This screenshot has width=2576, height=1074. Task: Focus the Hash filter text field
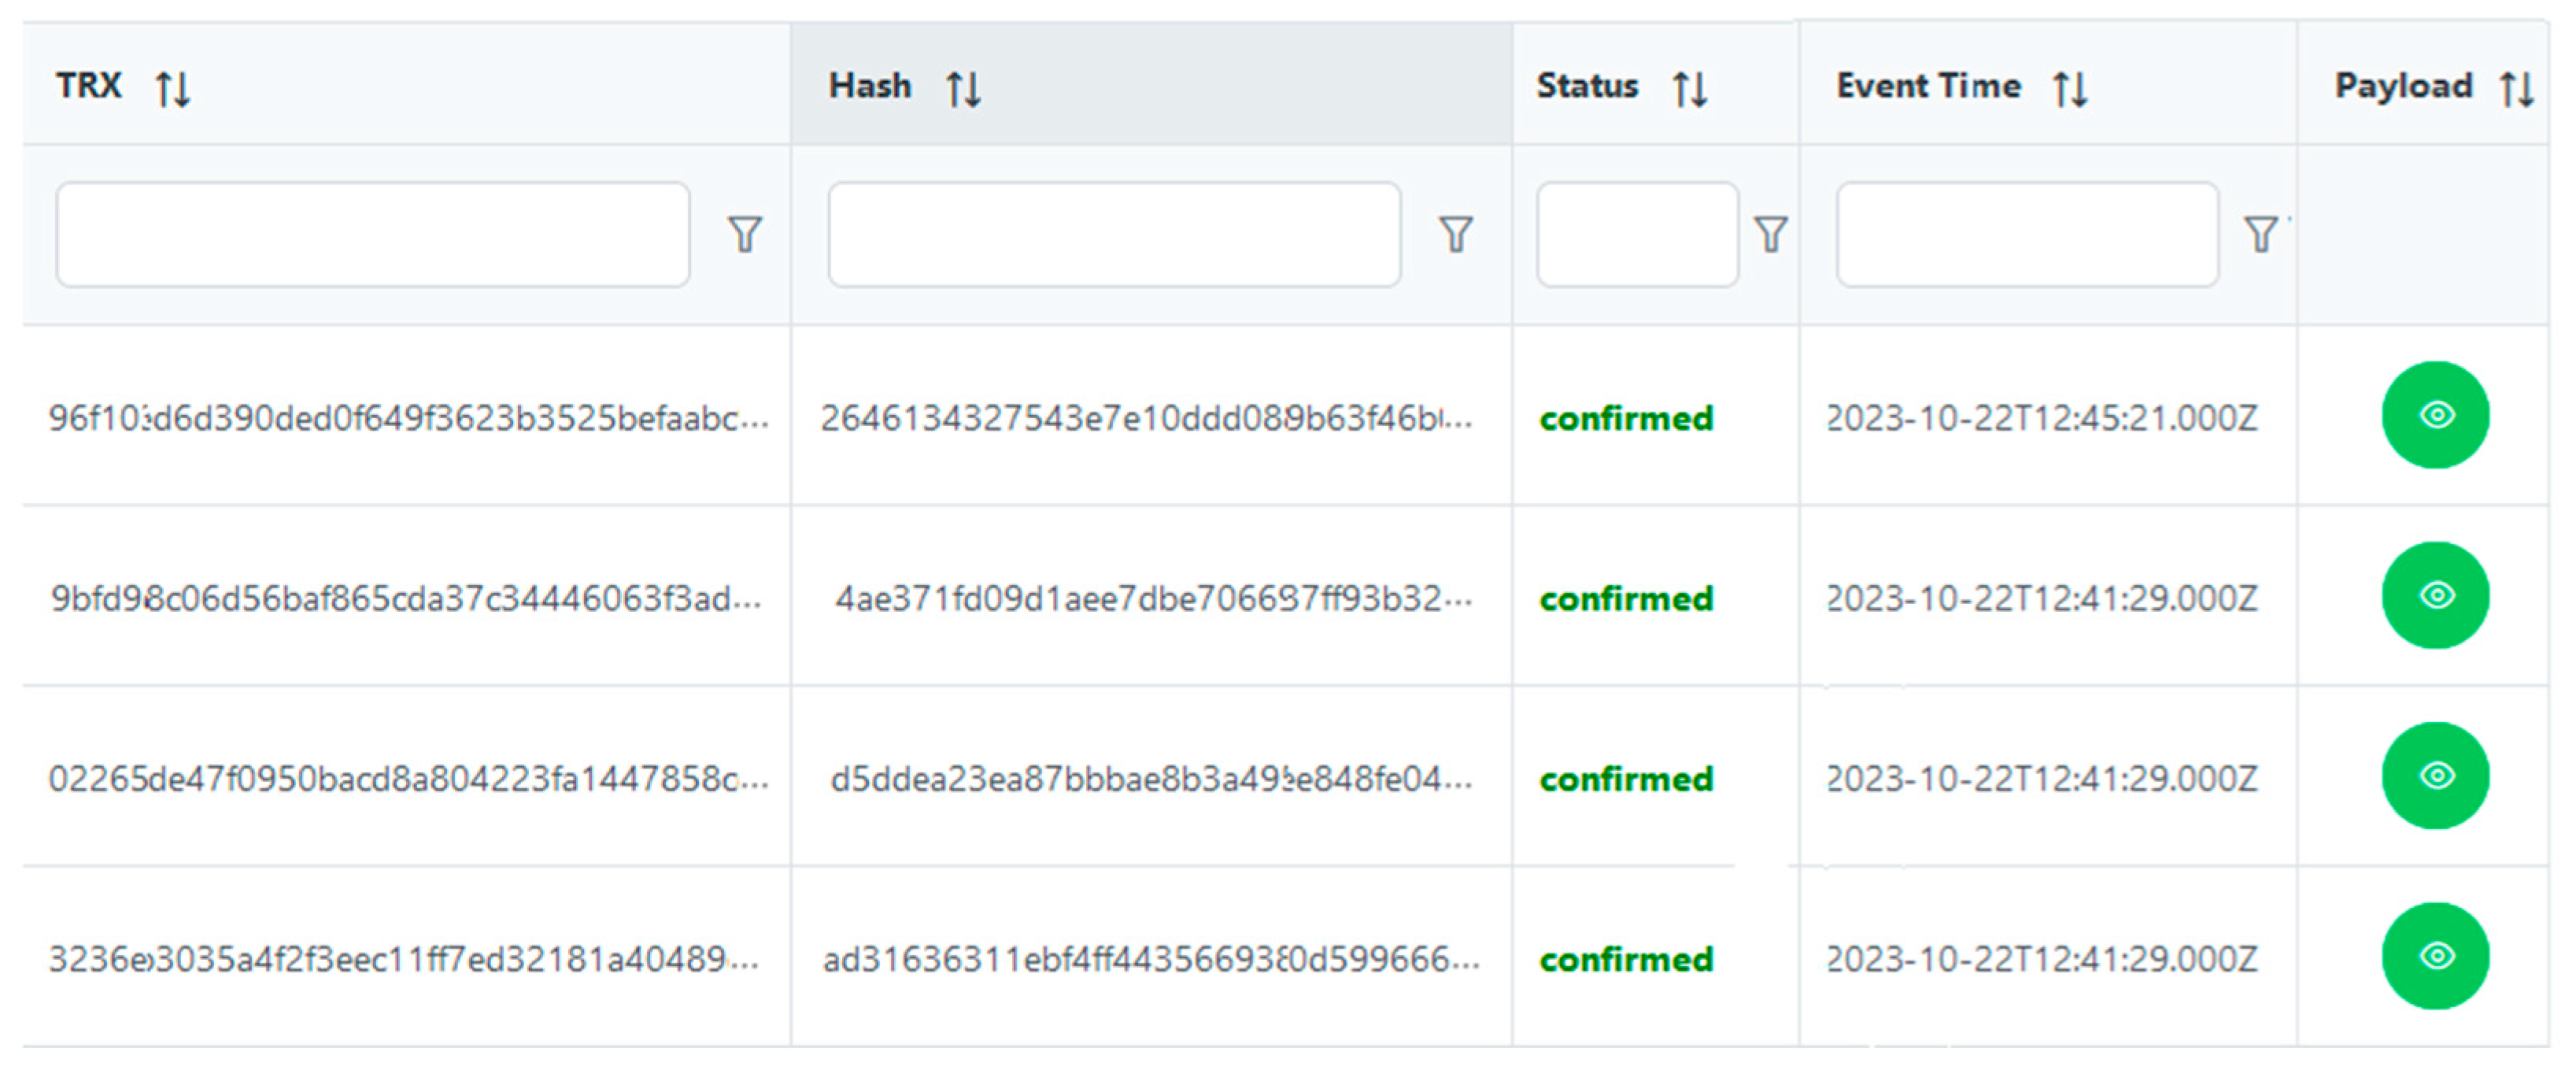pos(1114,234)
